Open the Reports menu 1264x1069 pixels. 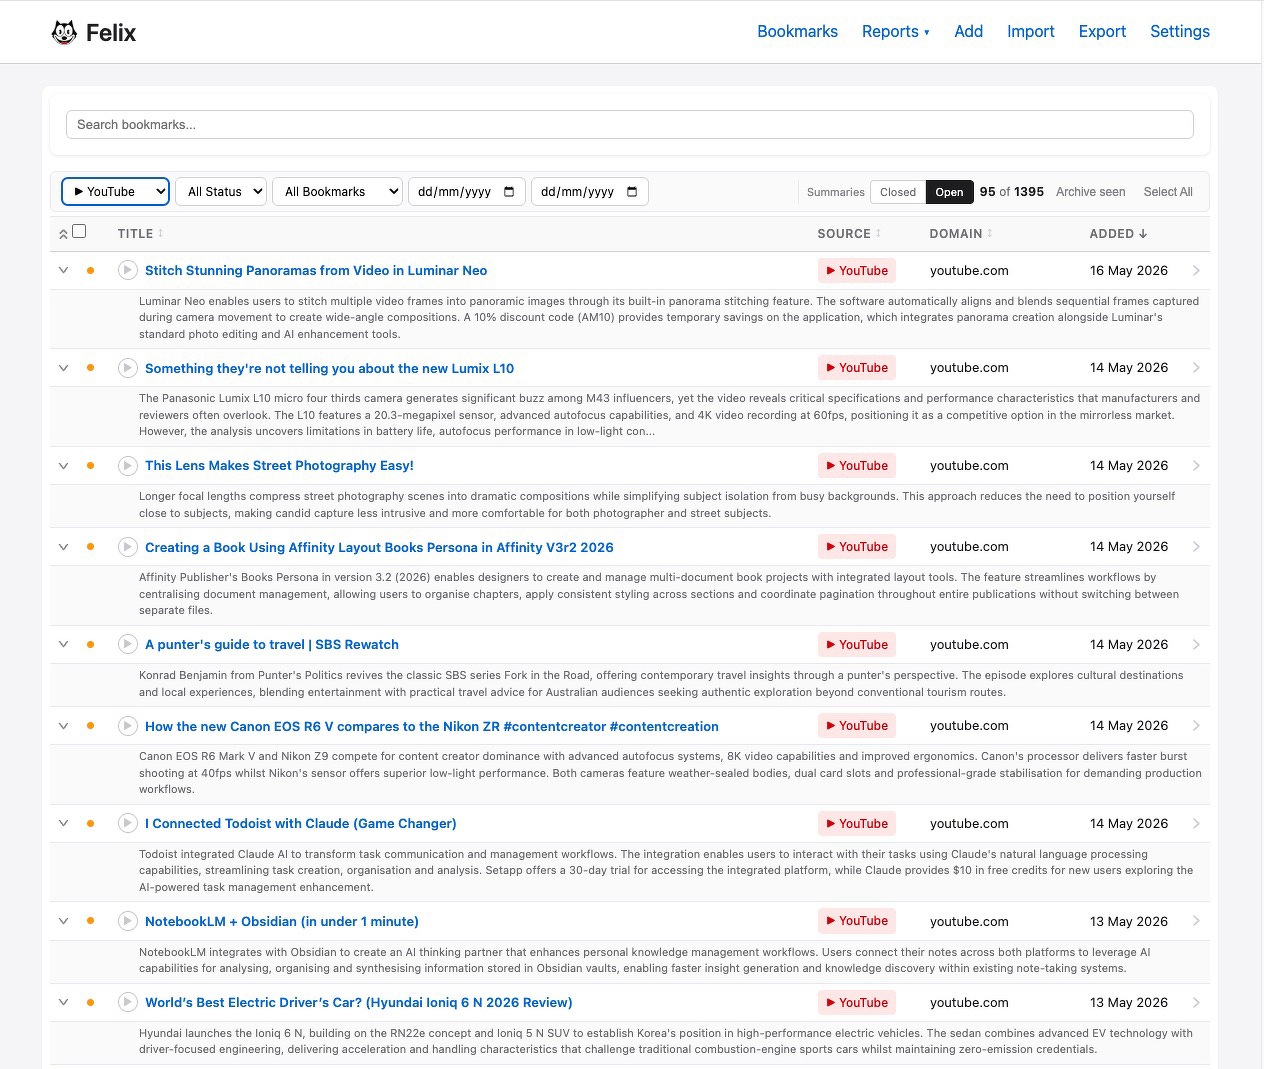coord(895,31)
